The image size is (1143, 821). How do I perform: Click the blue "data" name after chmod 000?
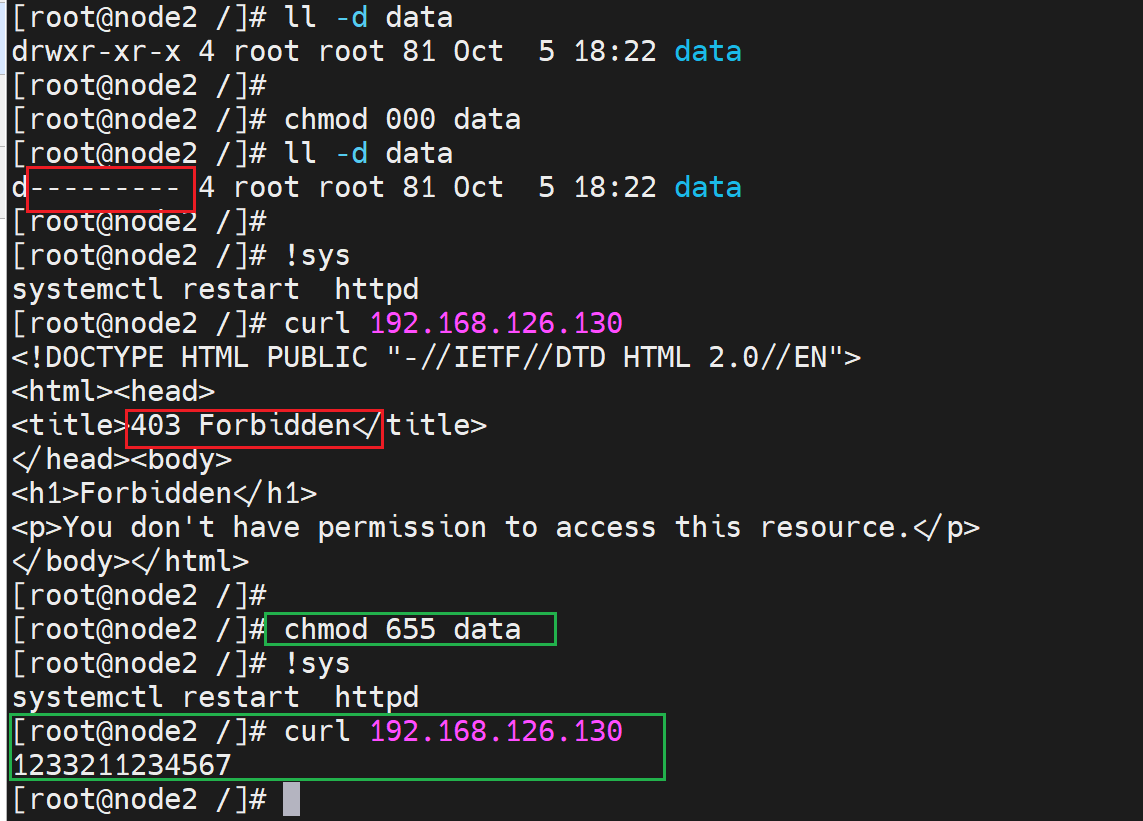pos(708,187)
